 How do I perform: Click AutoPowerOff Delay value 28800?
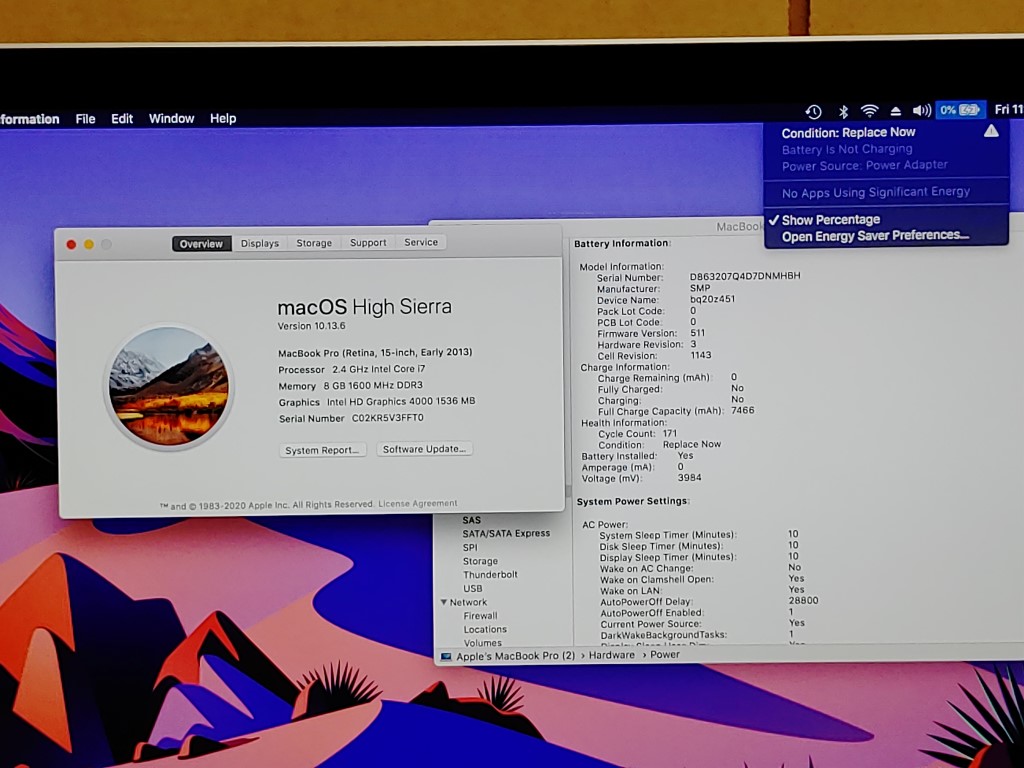tap(803, 600)
